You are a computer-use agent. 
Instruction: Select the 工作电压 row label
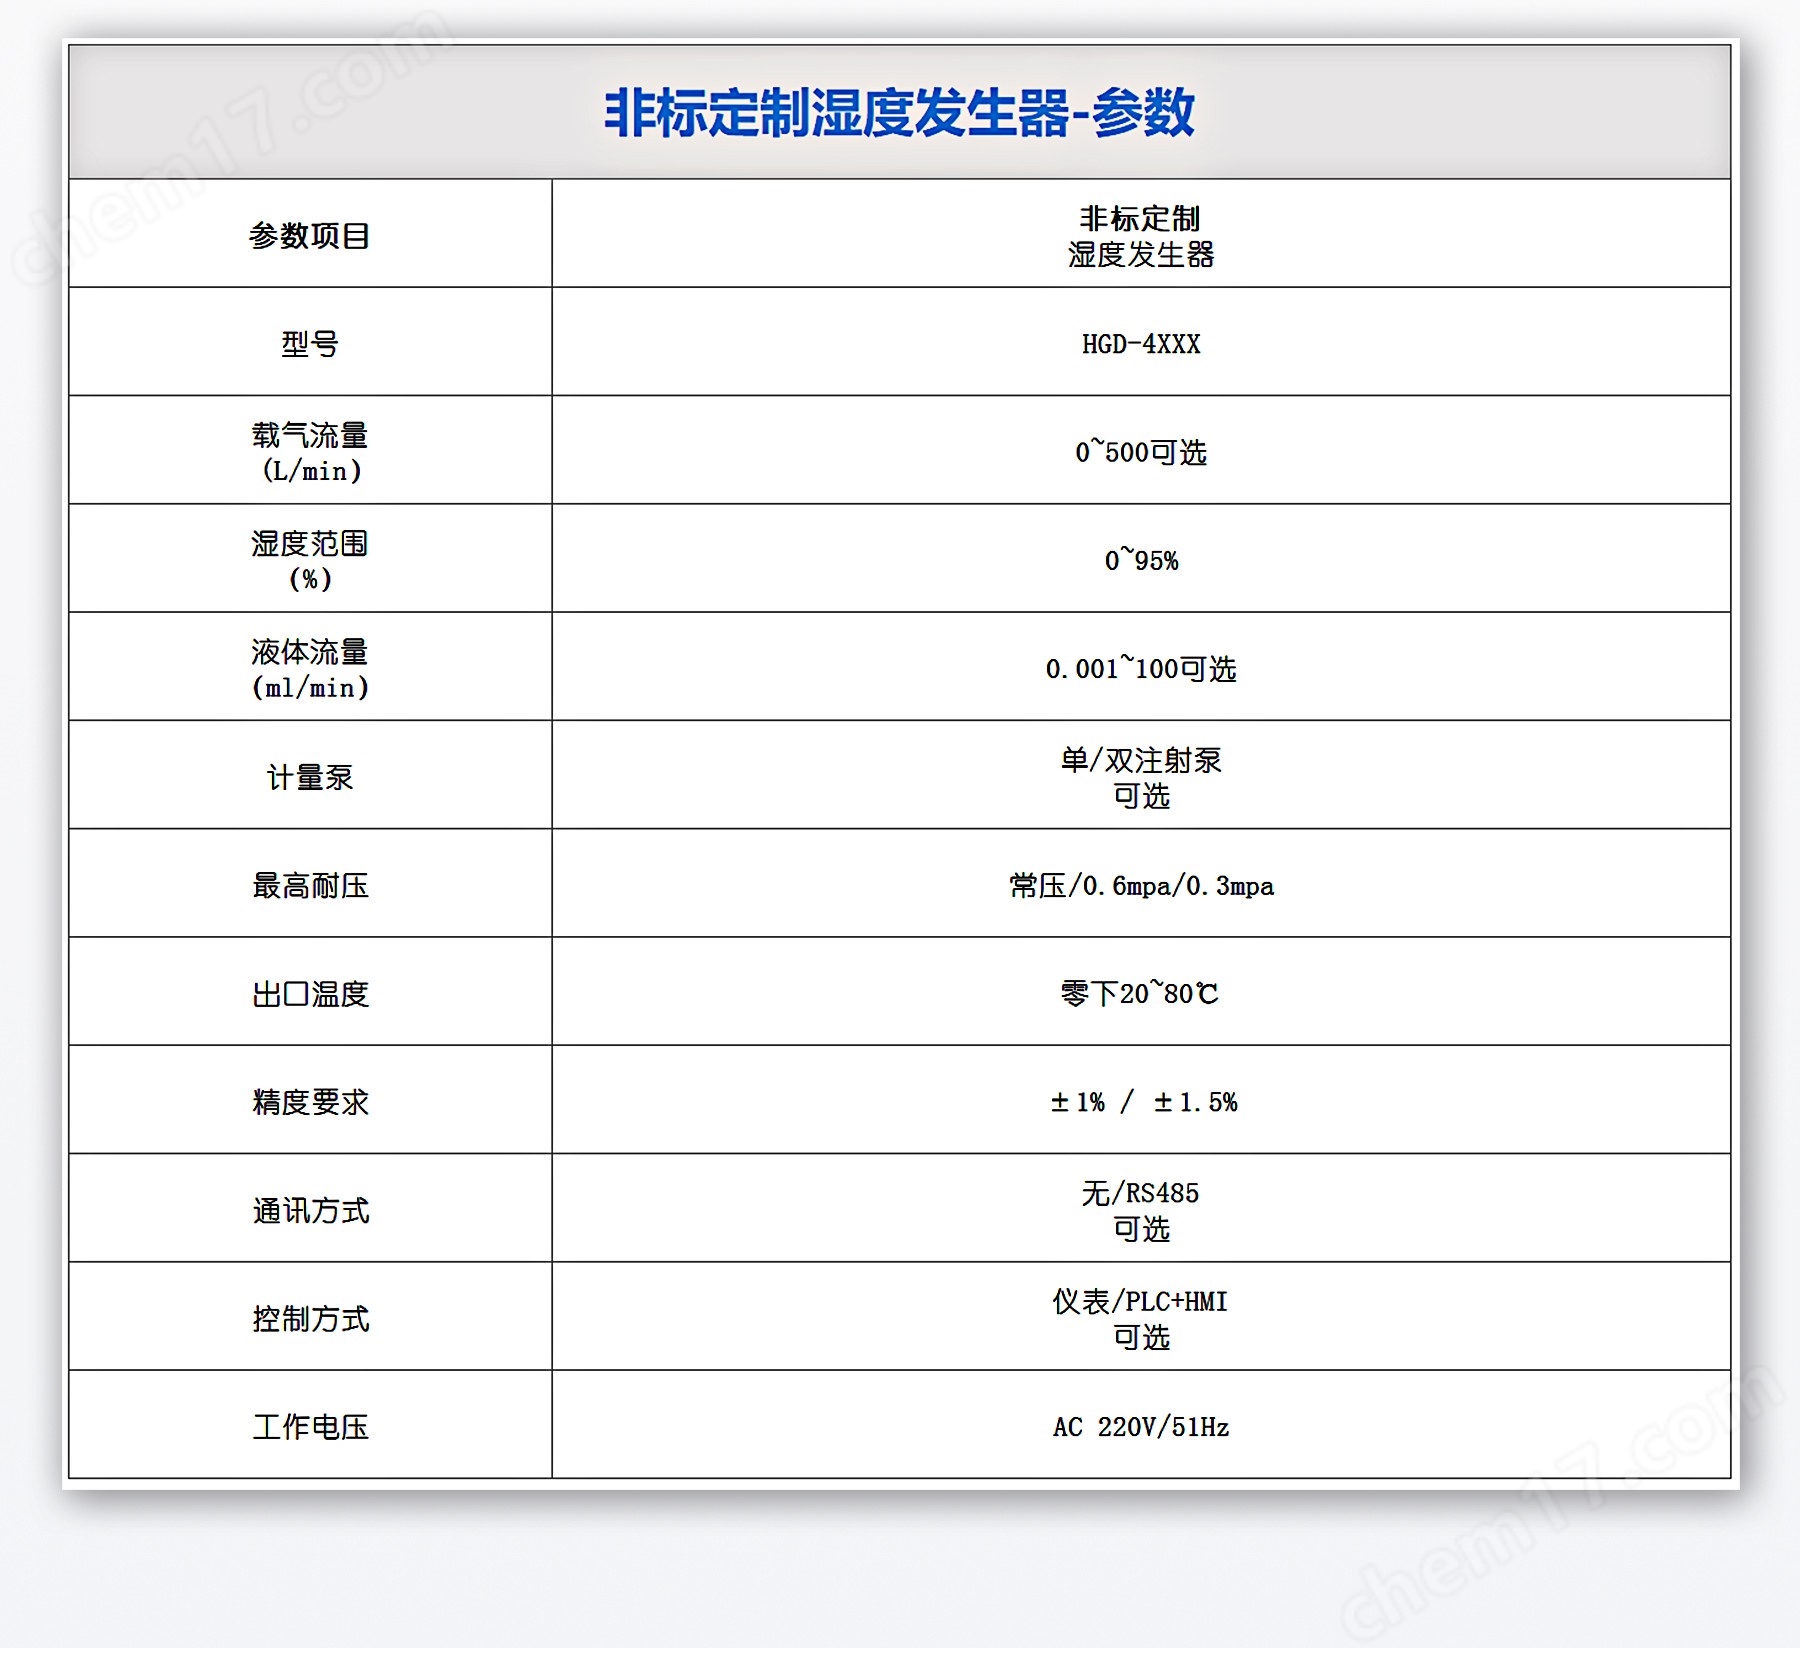(310, 1427)
